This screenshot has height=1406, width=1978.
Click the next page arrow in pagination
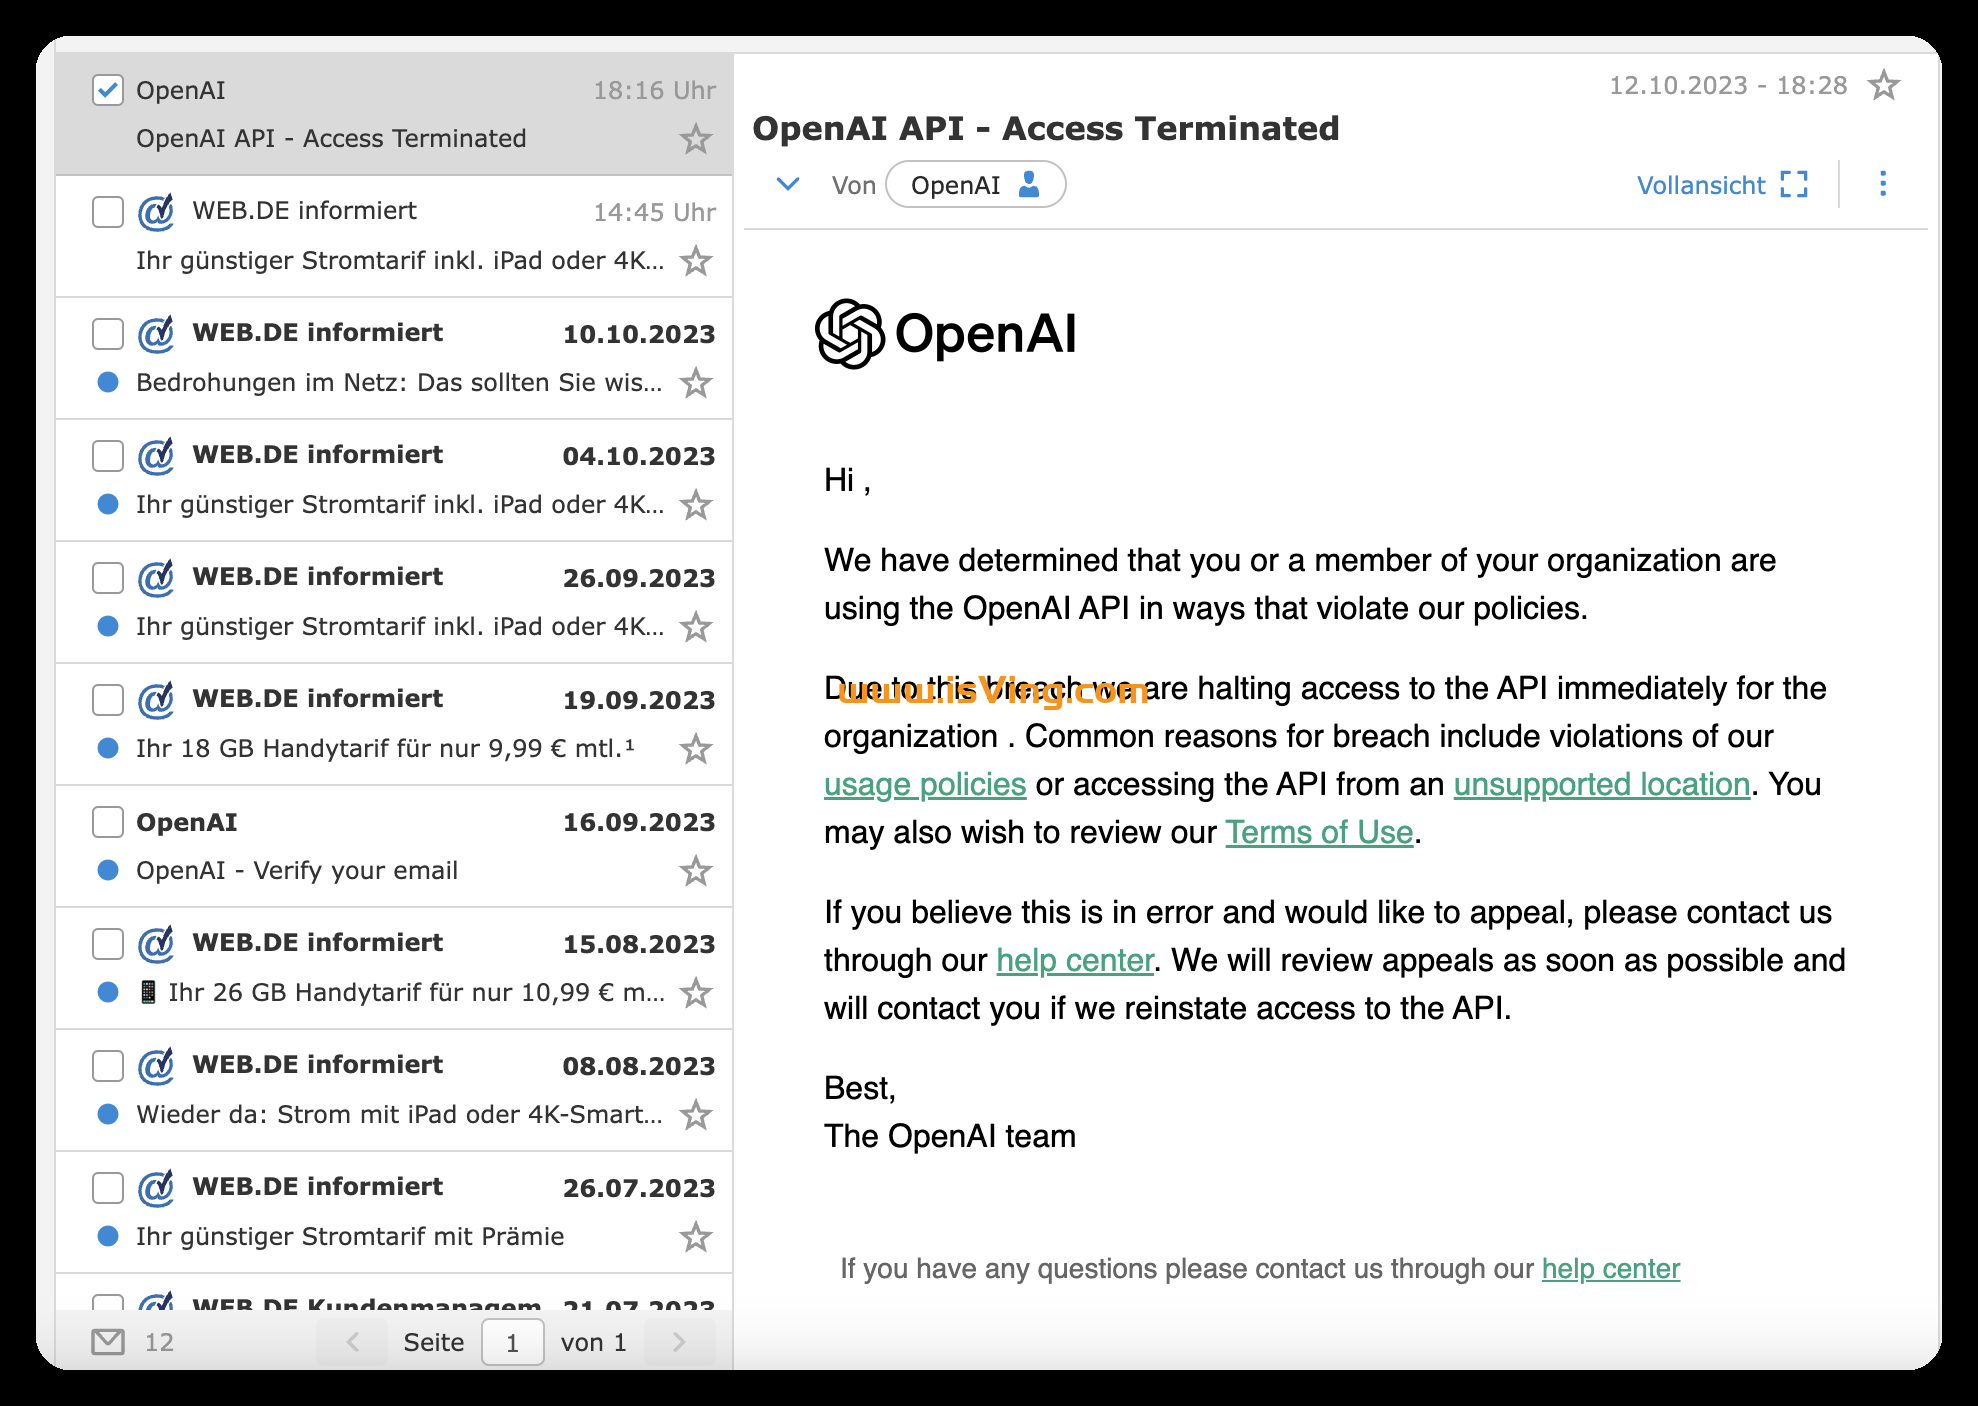tap(679, 1341)
